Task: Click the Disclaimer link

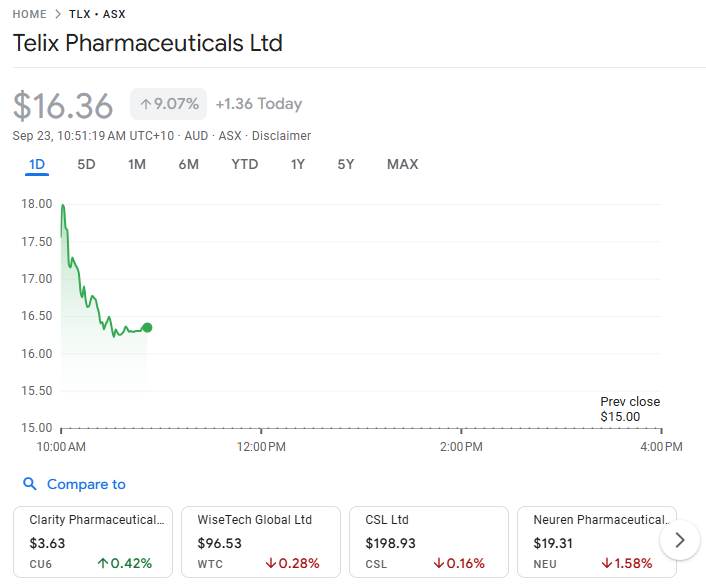Action: tap(281, 136)
